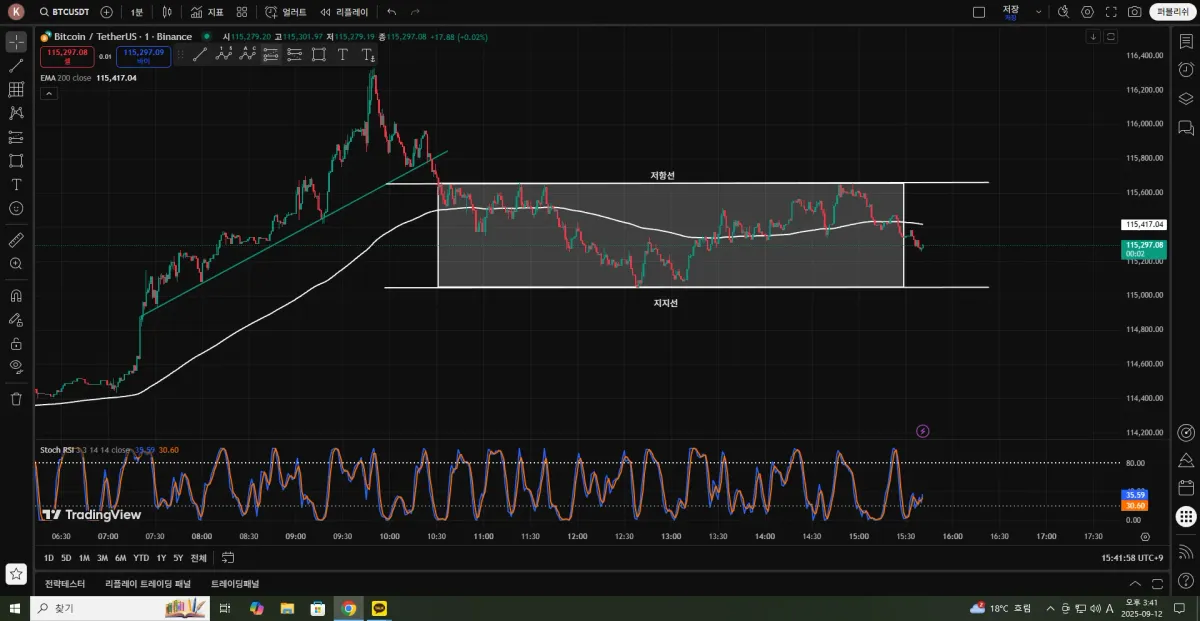Select the text tool in left sidebar
Screen dimensions: 1200x621
tap(16, 185)
